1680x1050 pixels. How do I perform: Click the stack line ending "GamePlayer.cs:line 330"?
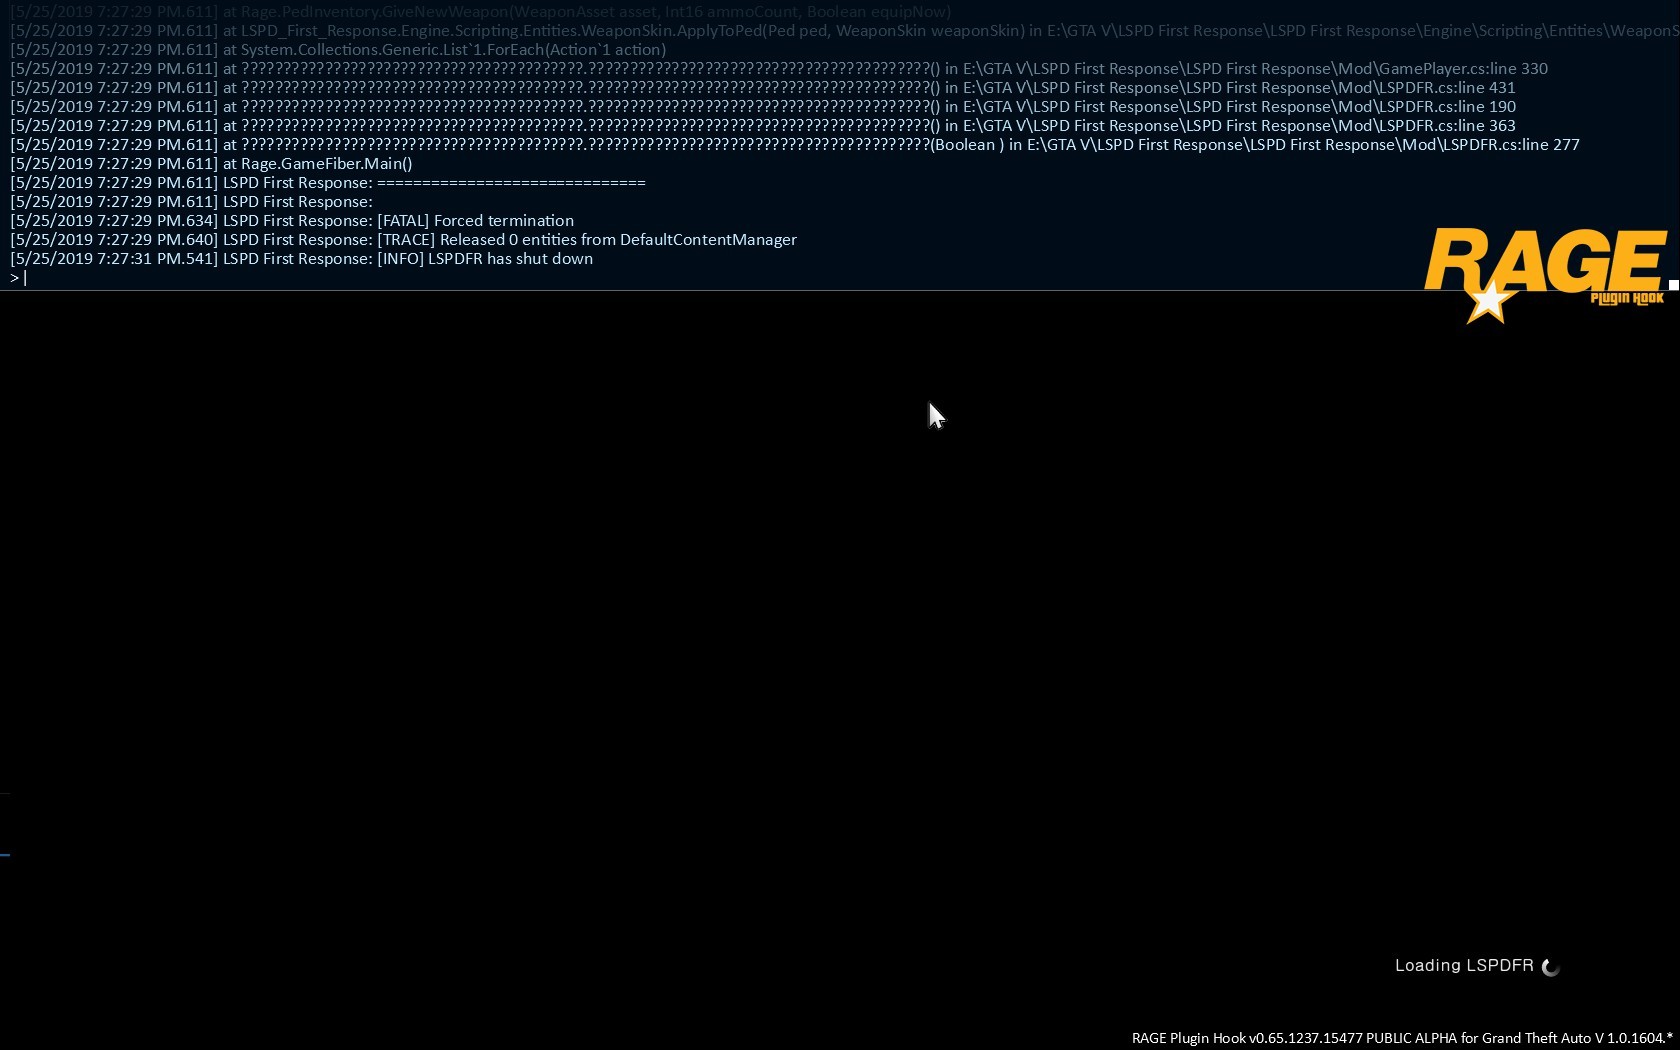tap(779, 69)
